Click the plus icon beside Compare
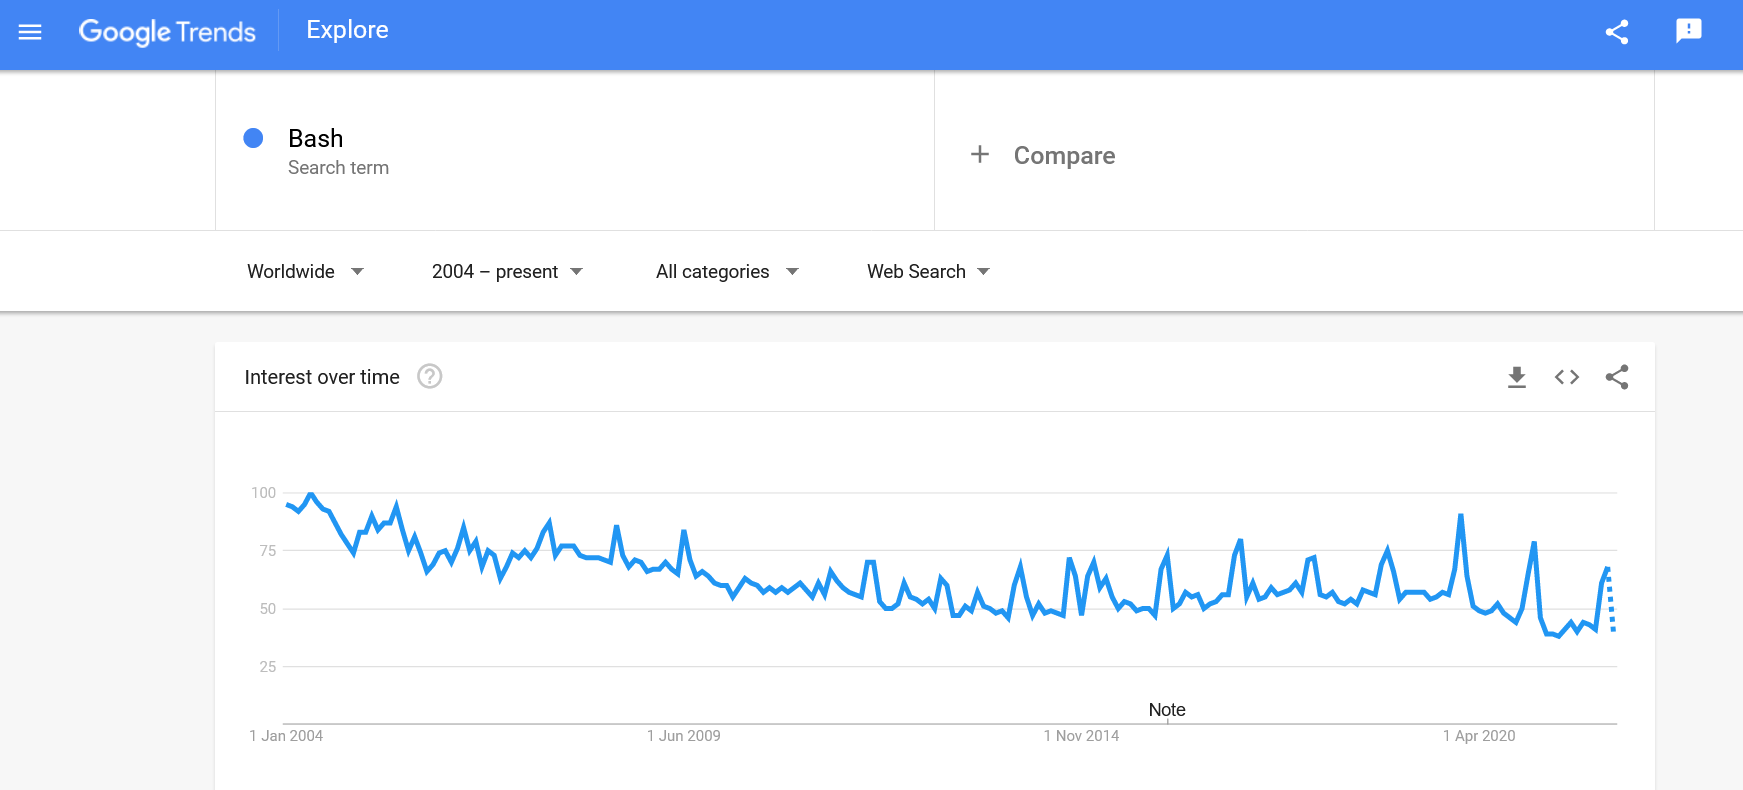This screenshot has height=790, width=1743. (980, 155)
